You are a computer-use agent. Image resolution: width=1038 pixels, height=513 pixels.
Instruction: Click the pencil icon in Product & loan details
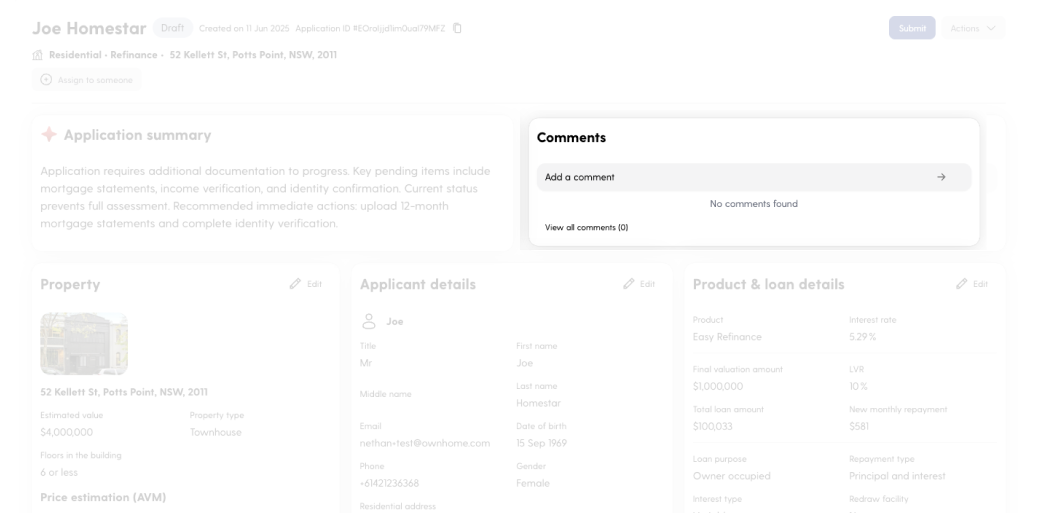tap(962, 284)
